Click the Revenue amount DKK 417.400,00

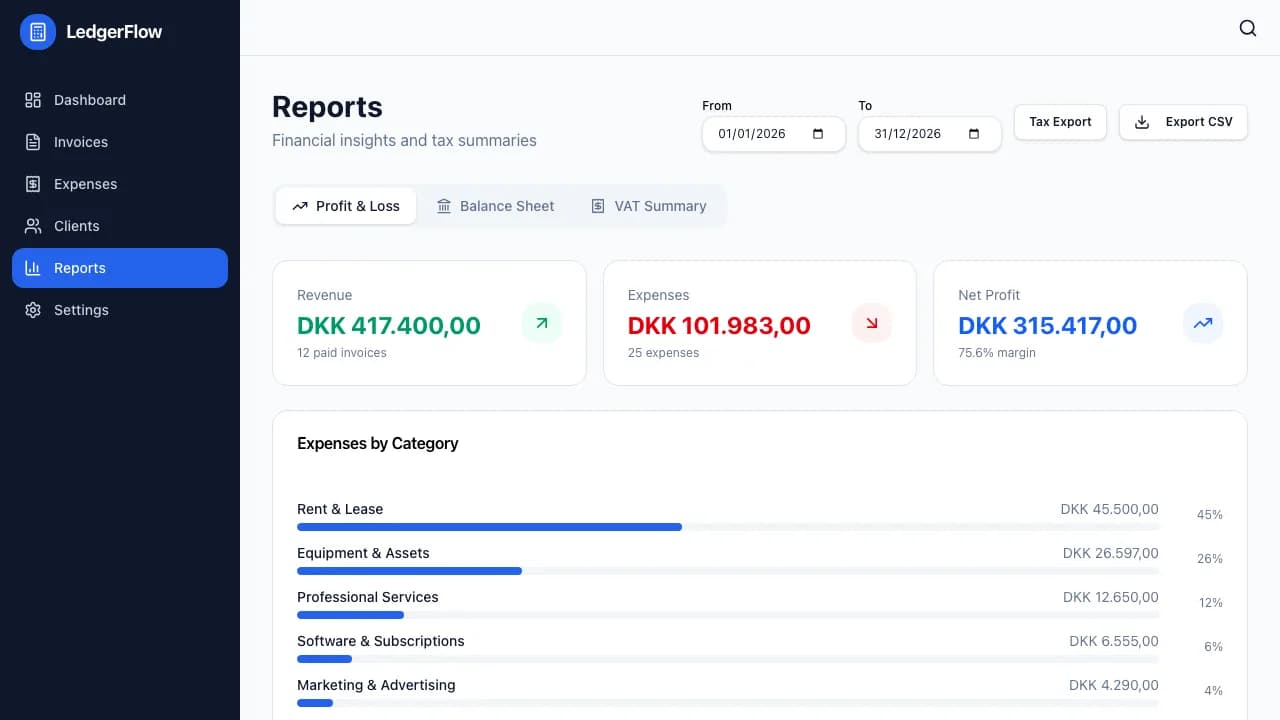[x=389, y=325]
